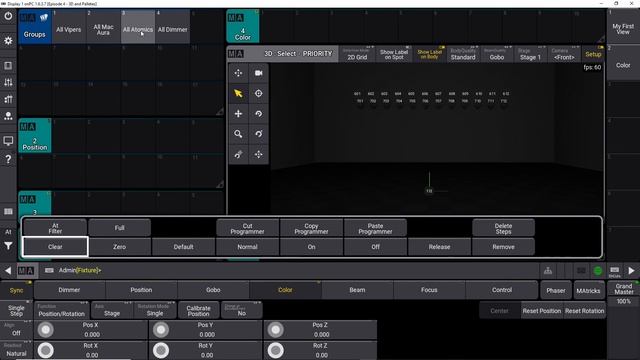Click the Calibrate Position button
This screenshot has height=360, width=640.
[198, 310]
